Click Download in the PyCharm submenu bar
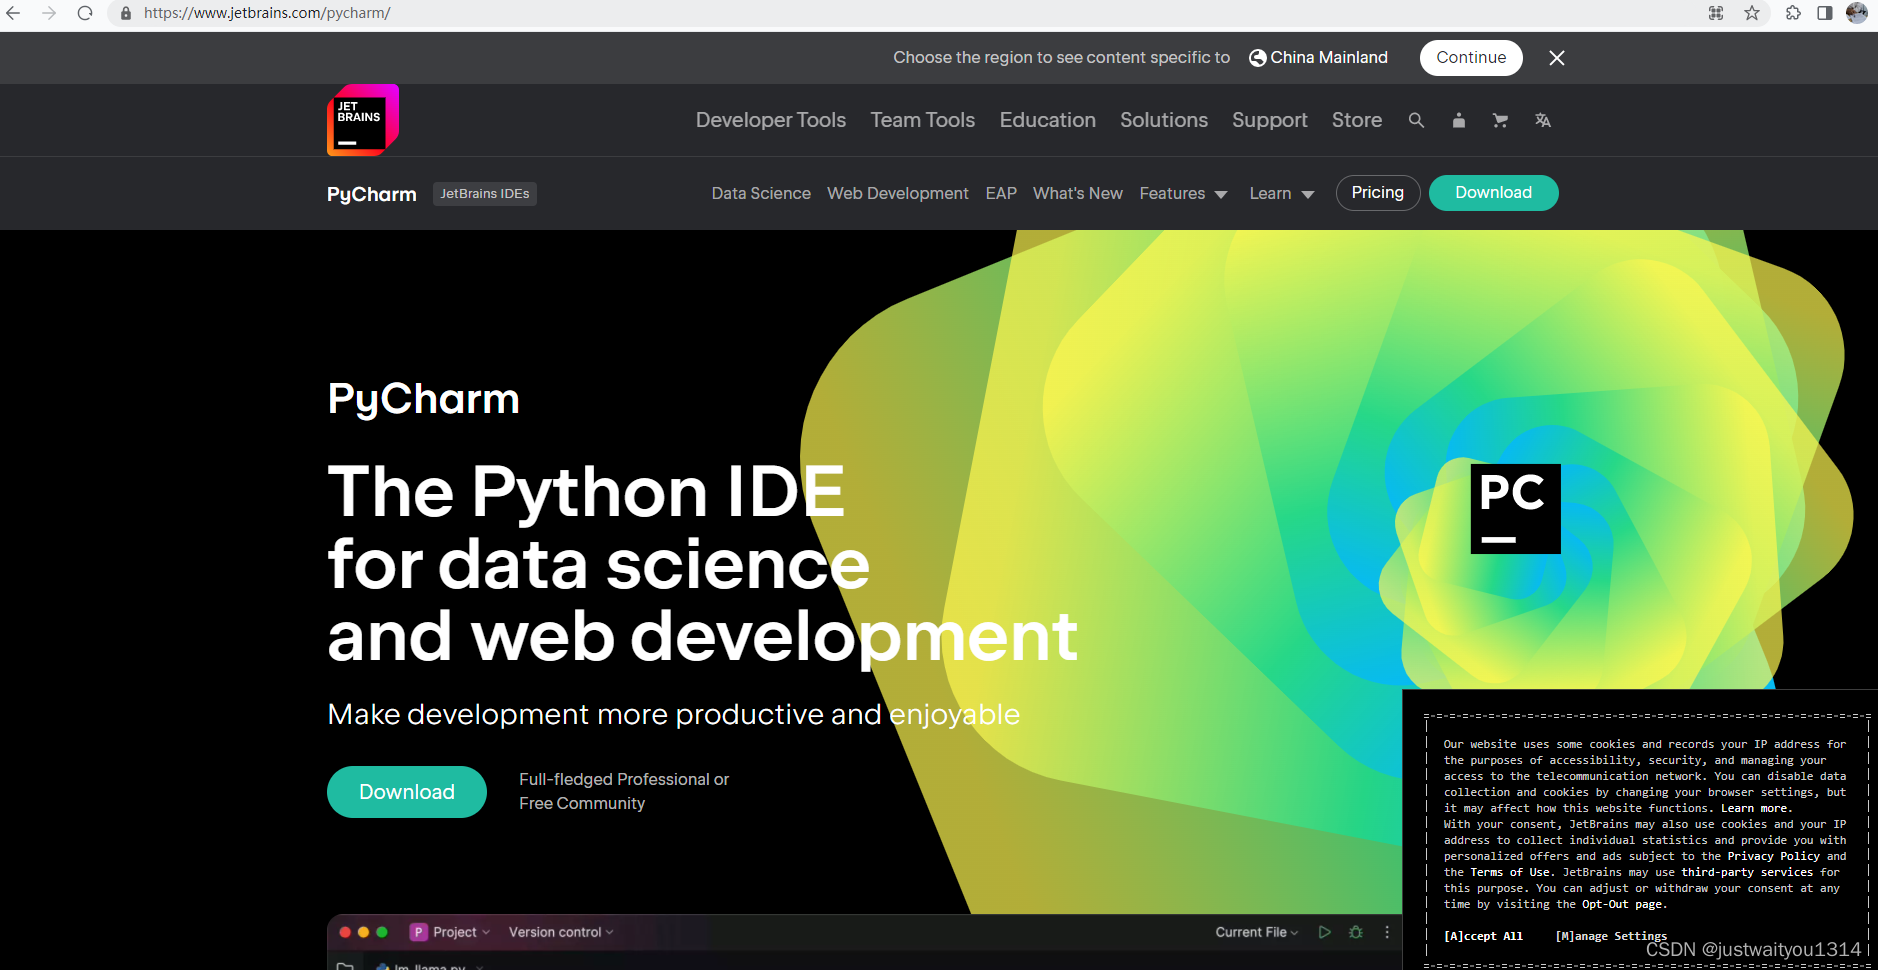The height and width of the screenshot is (970, 1878). [1494, 193]
